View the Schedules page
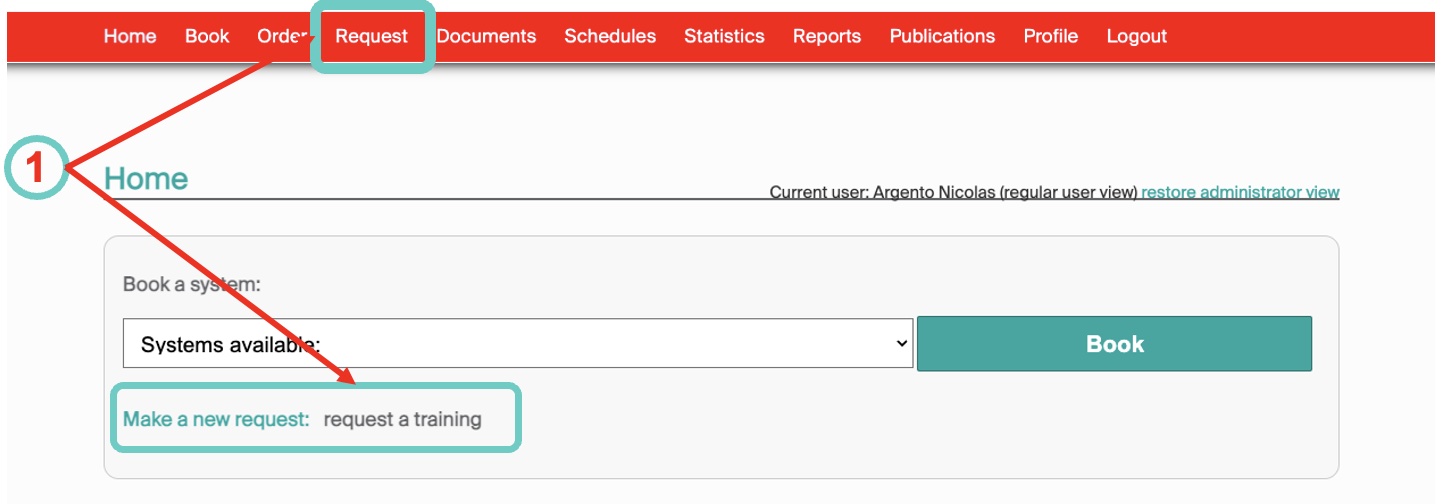The width and height of the screenshot is (1444, 504). [x=610, y=36]
